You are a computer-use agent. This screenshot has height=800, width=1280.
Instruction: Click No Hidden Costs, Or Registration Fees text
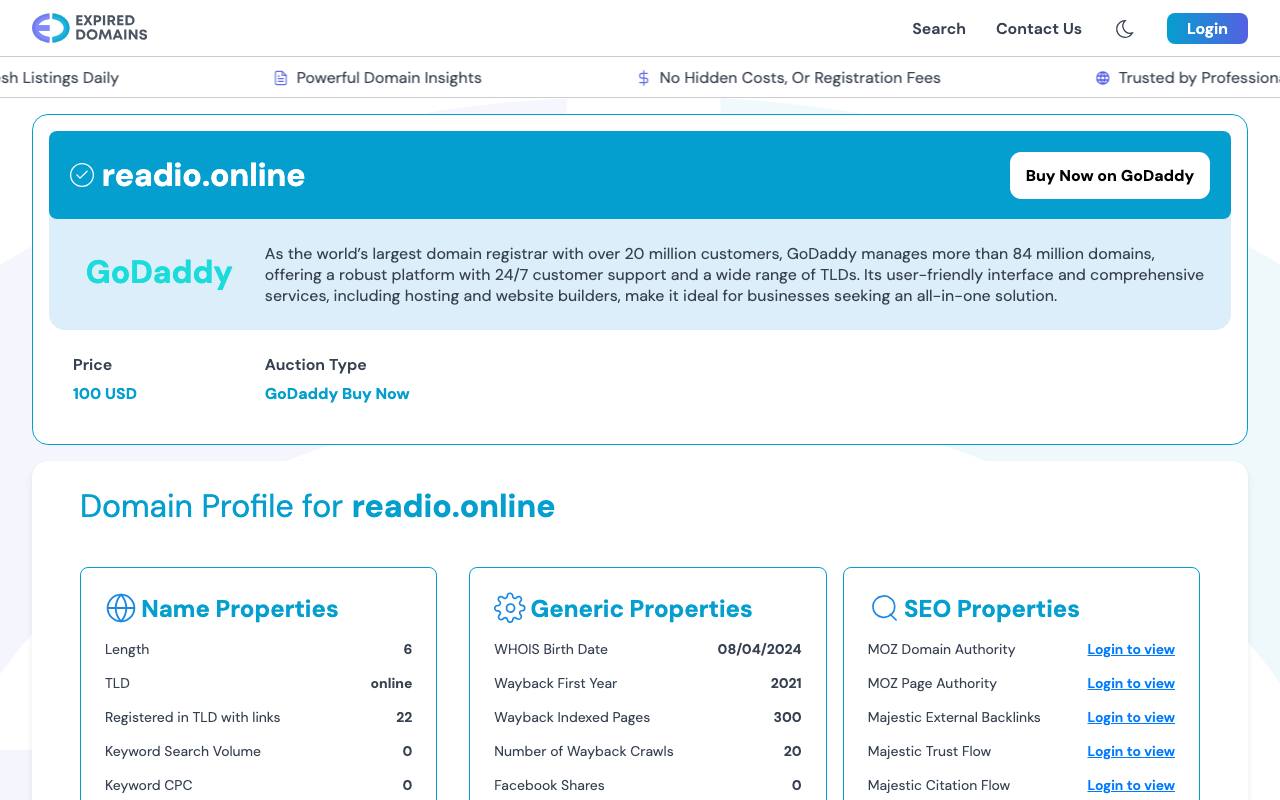(800, 78)
